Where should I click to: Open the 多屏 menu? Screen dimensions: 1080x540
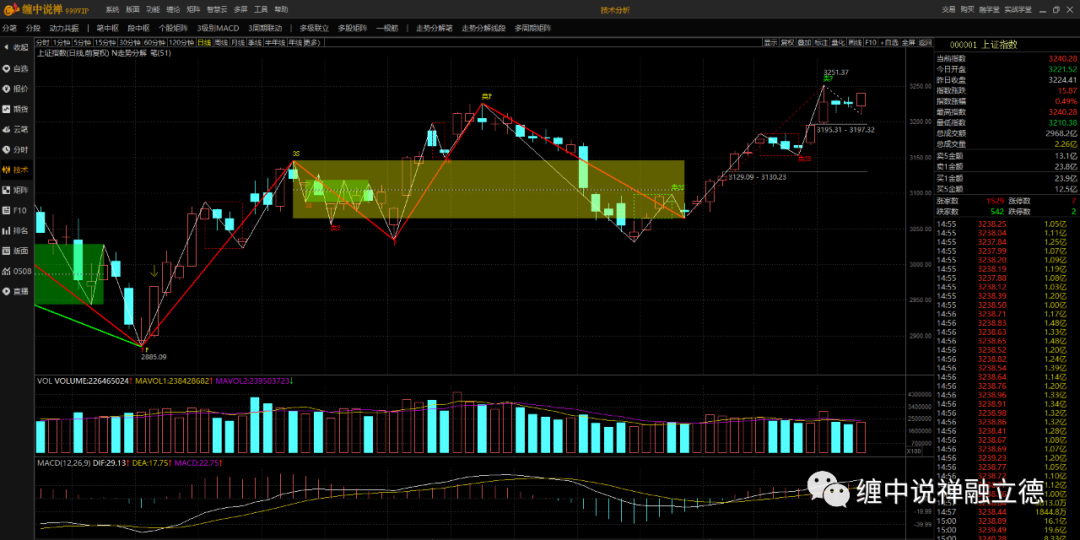point(240,10)
